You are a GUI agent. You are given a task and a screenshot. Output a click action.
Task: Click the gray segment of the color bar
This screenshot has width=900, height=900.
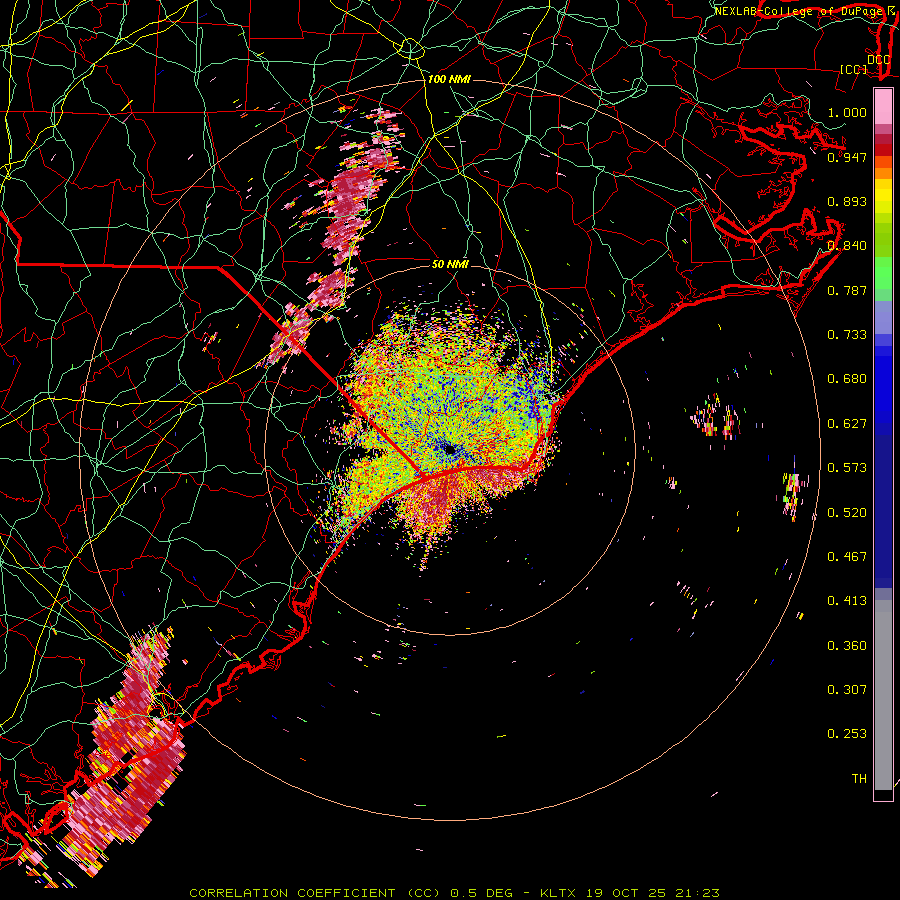[x=883, y=695]
